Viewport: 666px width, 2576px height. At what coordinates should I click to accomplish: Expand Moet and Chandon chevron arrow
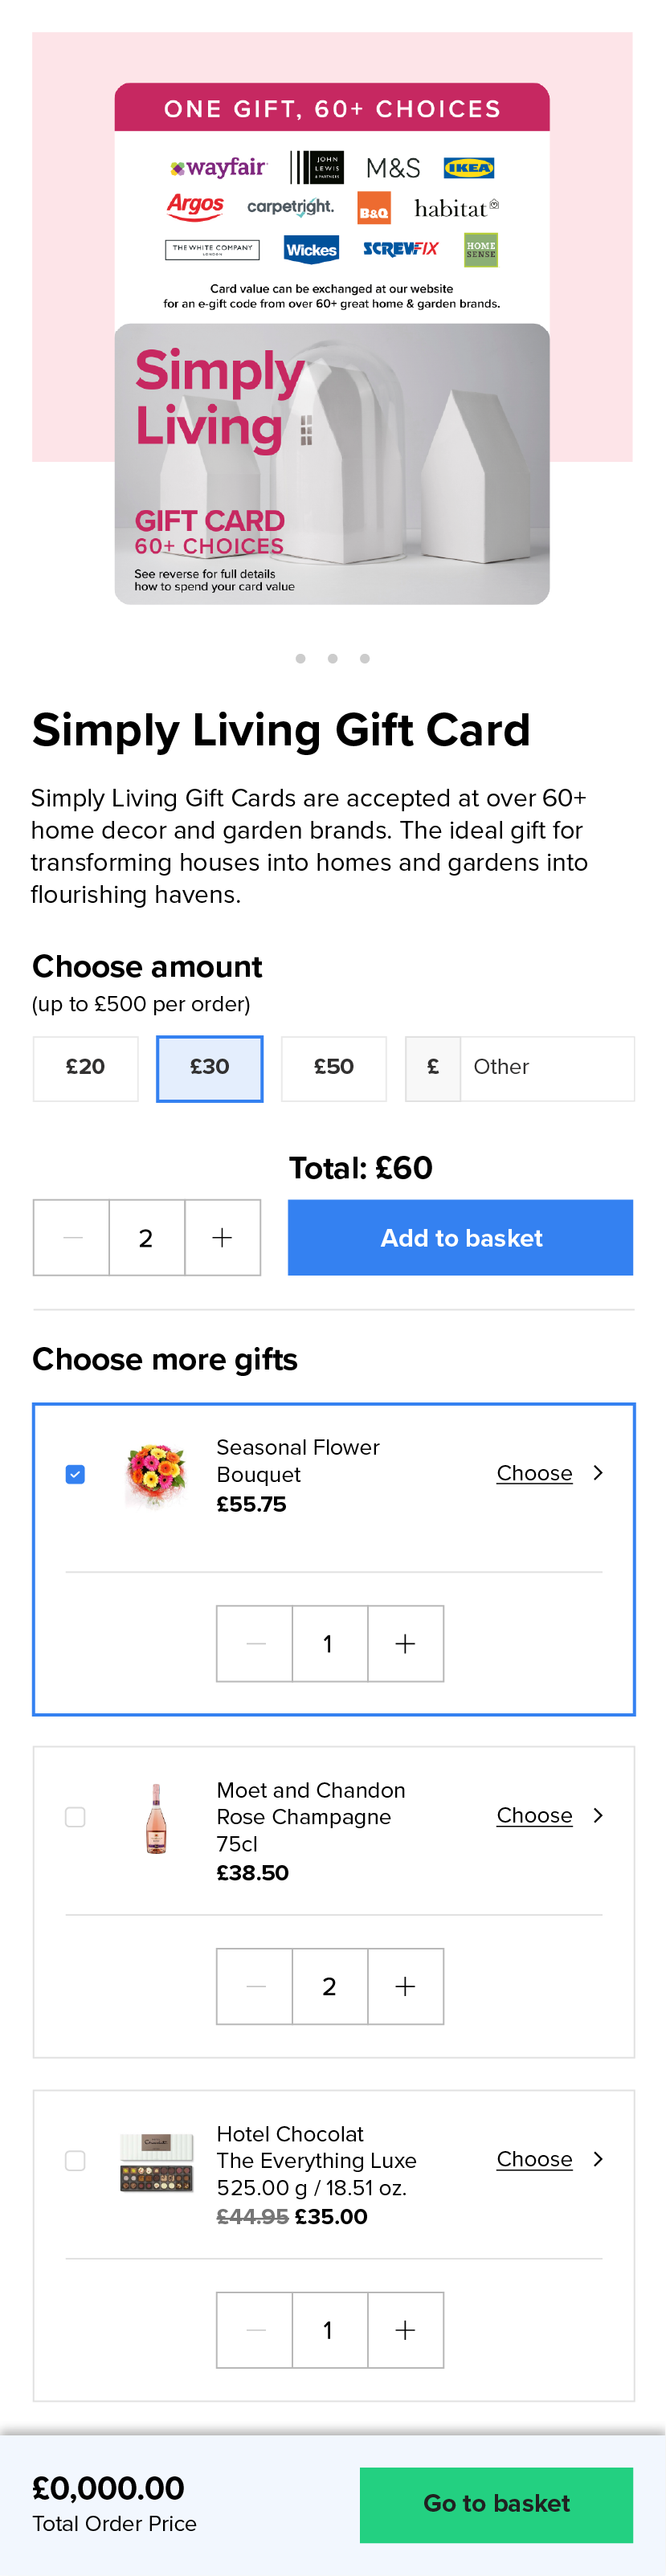598,1815
